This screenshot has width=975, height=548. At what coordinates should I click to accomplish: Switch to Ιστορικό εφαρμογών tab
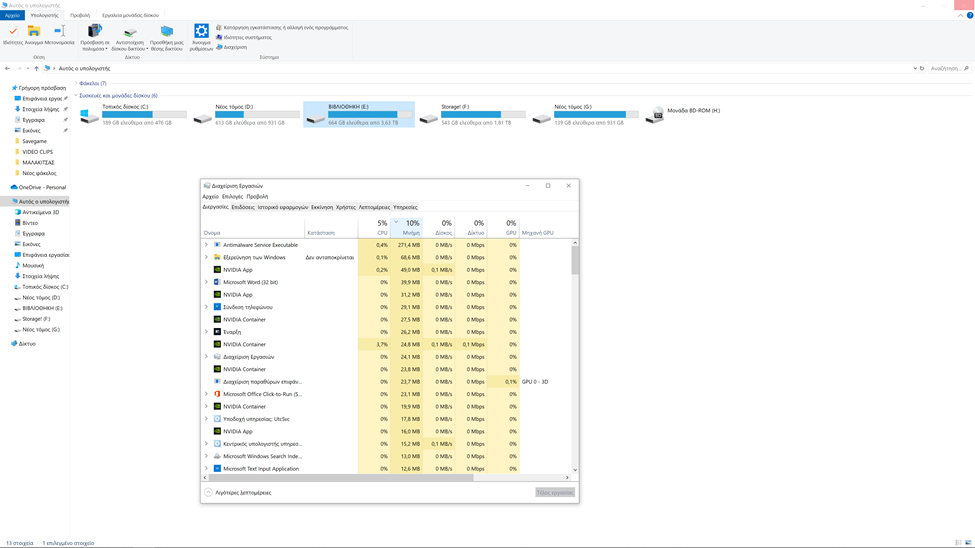[283, 207]
